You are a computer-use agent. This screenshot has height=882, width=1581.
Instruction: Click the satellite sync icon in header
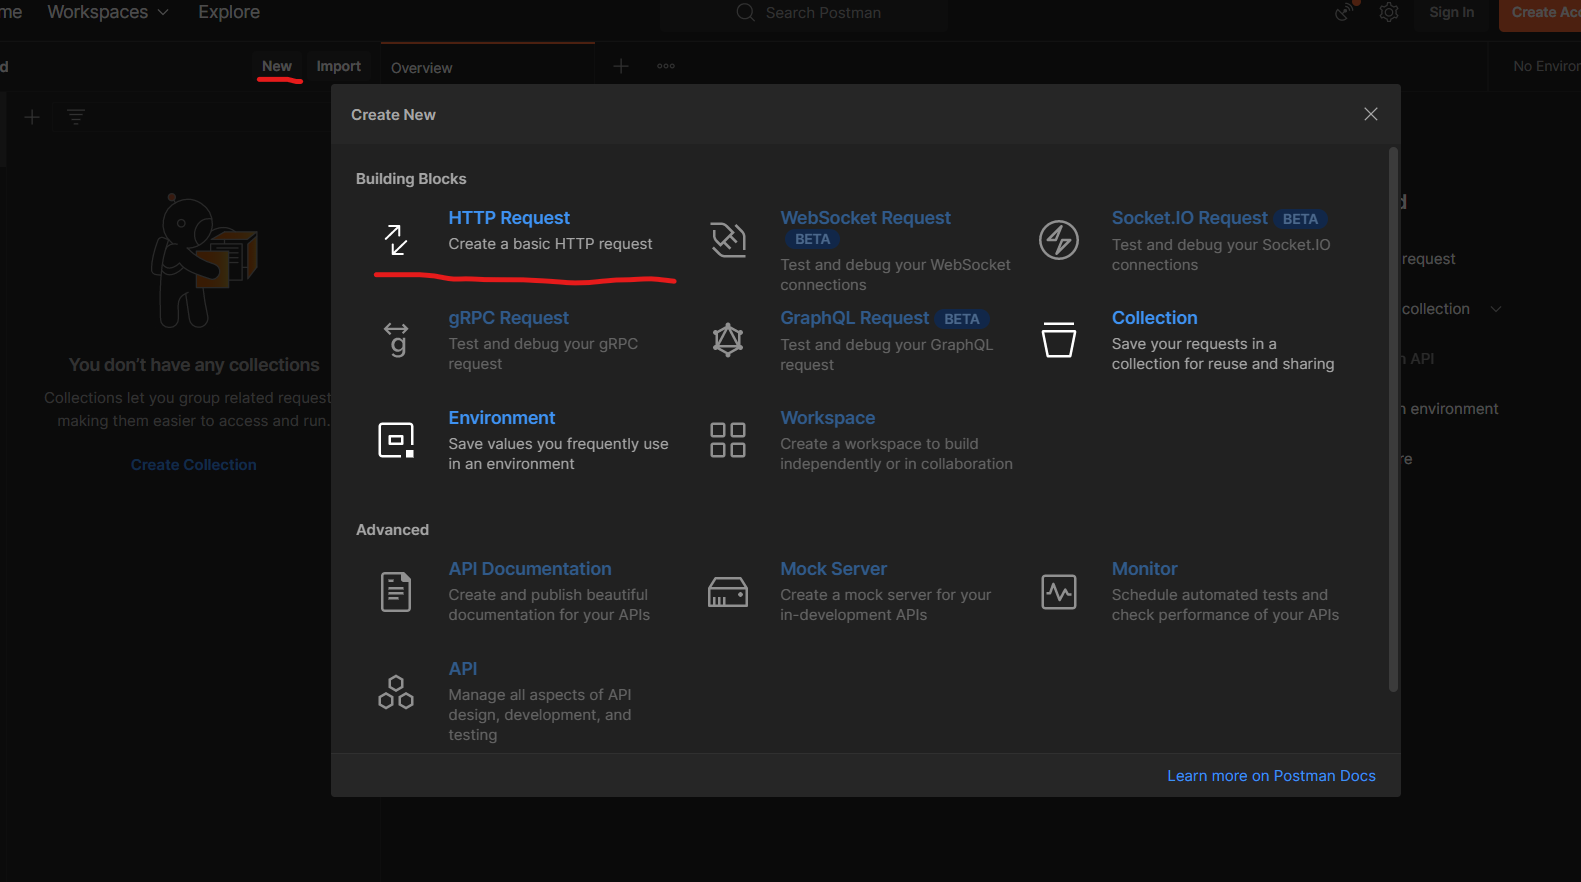click(1346, 11)
